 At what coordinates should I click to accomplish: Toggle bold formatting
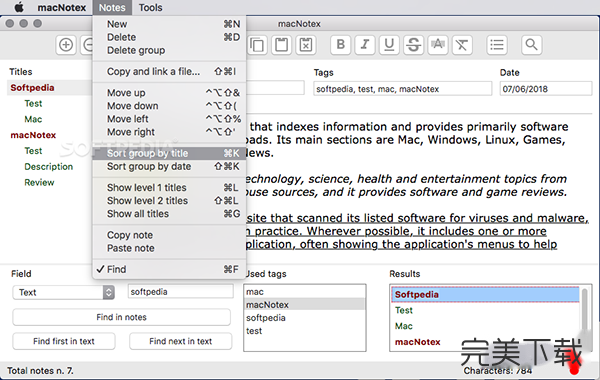[x=341, y=45]
